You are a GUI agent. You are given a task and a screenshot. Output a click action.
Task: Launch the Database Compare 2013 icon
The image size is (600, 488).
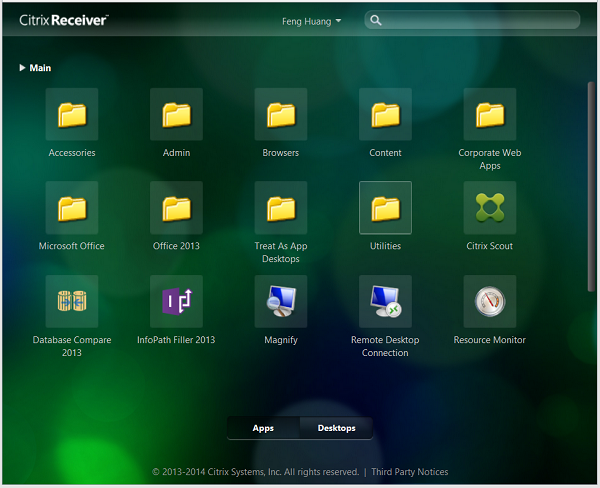(x=72, y=301)
